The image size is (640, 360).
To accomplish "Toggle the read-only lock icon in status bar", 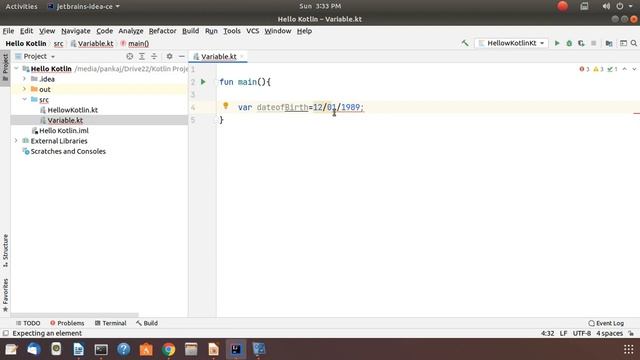I will coord(631,333).
